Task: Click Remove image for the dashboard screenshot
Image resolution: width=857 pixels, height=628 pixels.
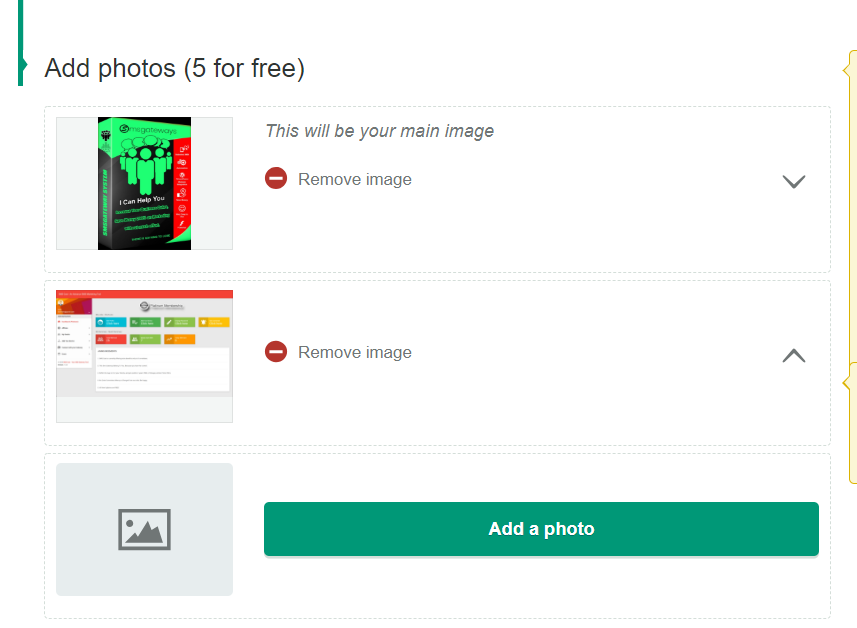Action: [x=355, y=353]
